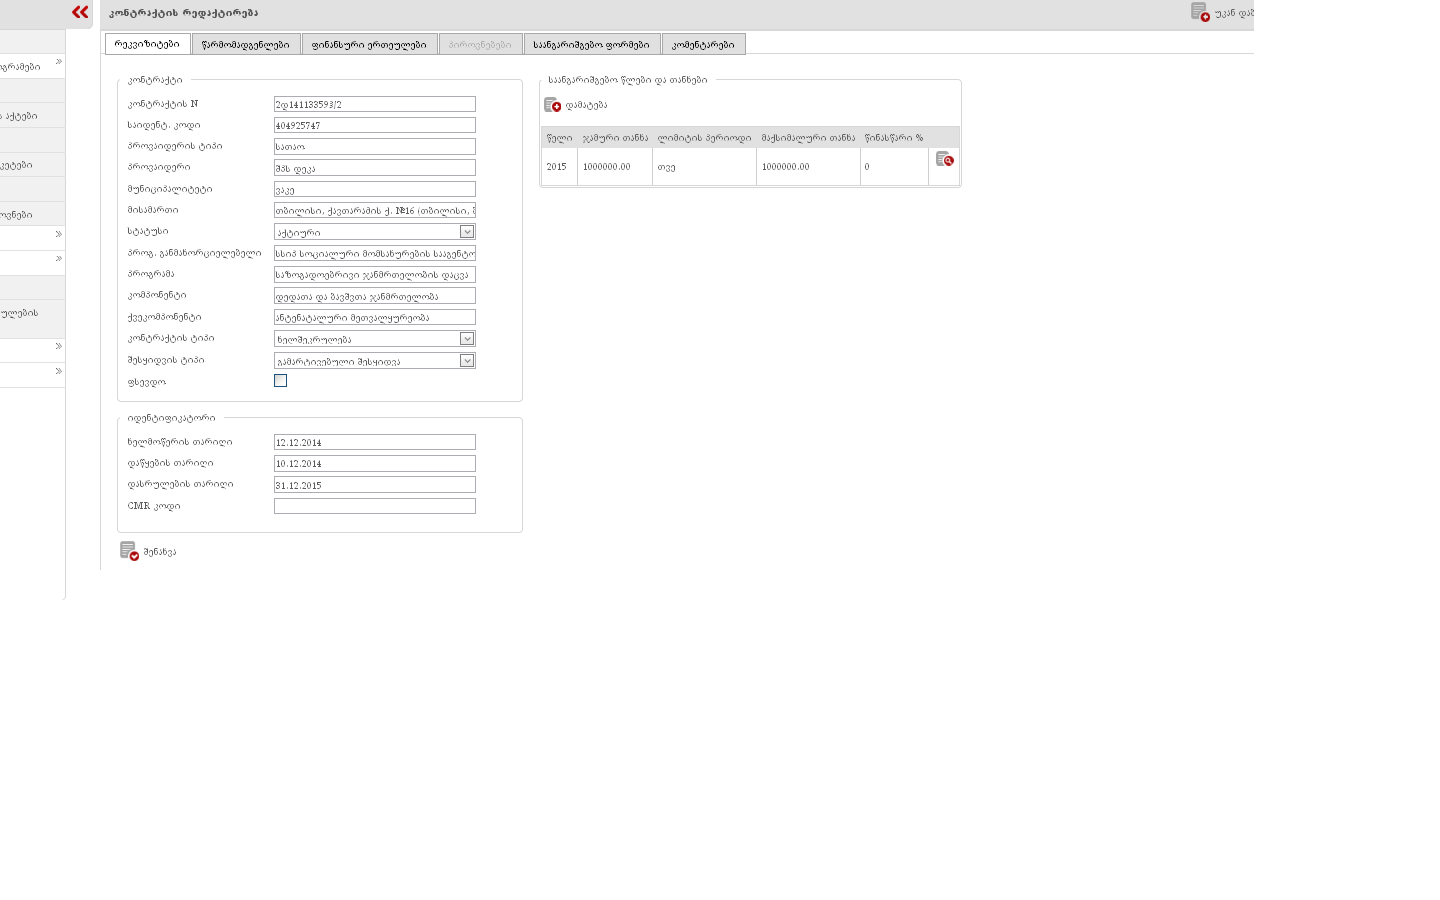Open the კომენტარები tab
Viewport: 1440px width, 900px height.
[x=703, y=44]
